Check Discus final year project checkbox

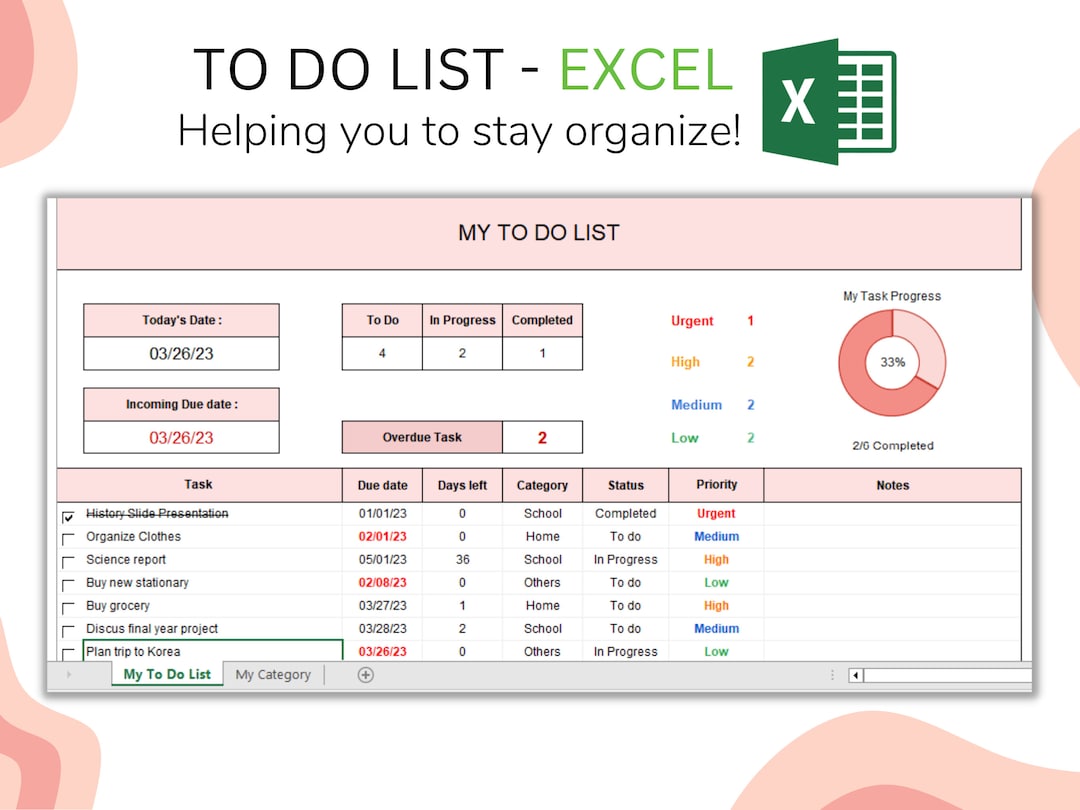coord(68,632)
